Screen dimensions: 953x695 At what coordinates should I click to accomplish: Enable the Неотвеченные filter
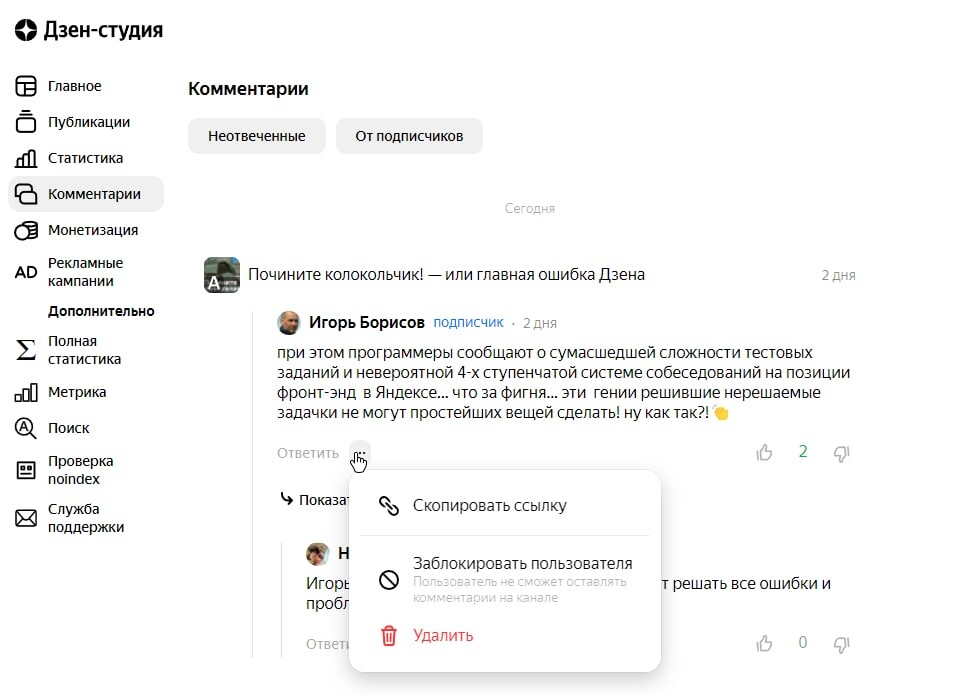[x=256, y=135]
